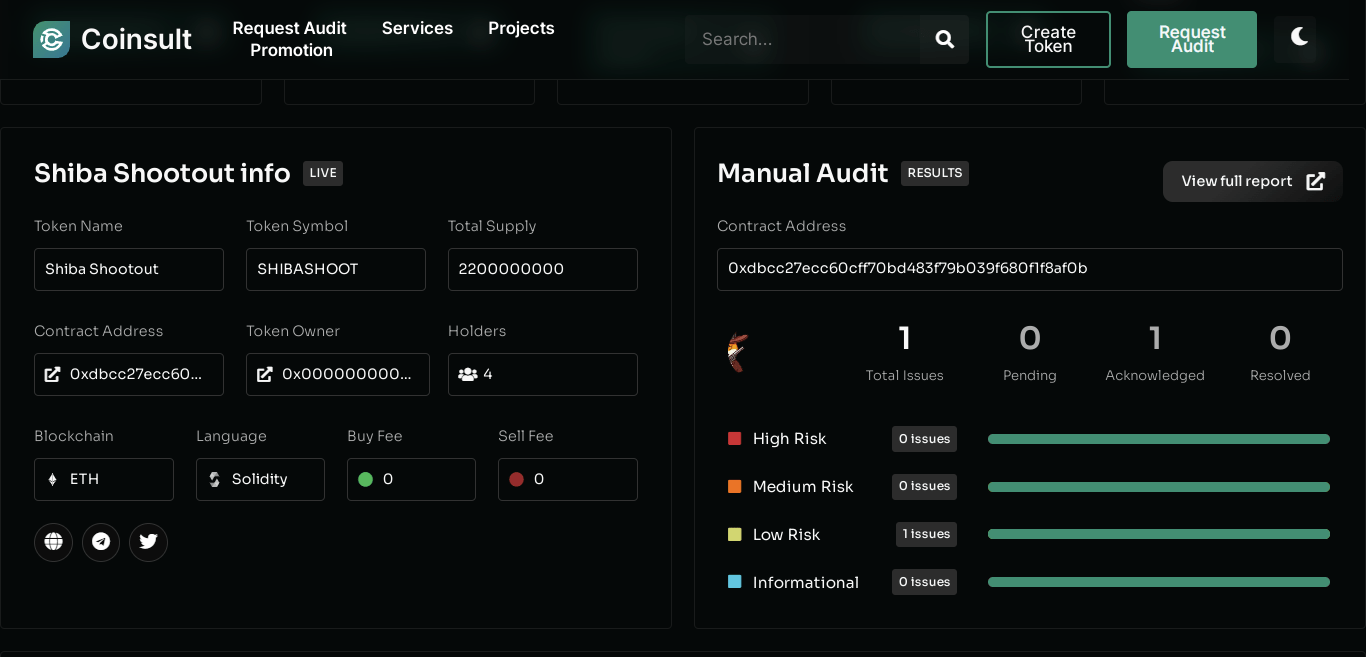The height and width of the screenshot is (657, 1366).
Task: Click the High Risk progress bar
Action: 1159,439
